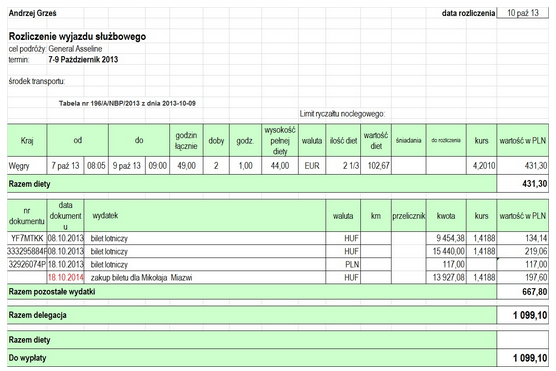556x371 pixels.
Task: Click the 'od' column header
Action: (78, 140)
